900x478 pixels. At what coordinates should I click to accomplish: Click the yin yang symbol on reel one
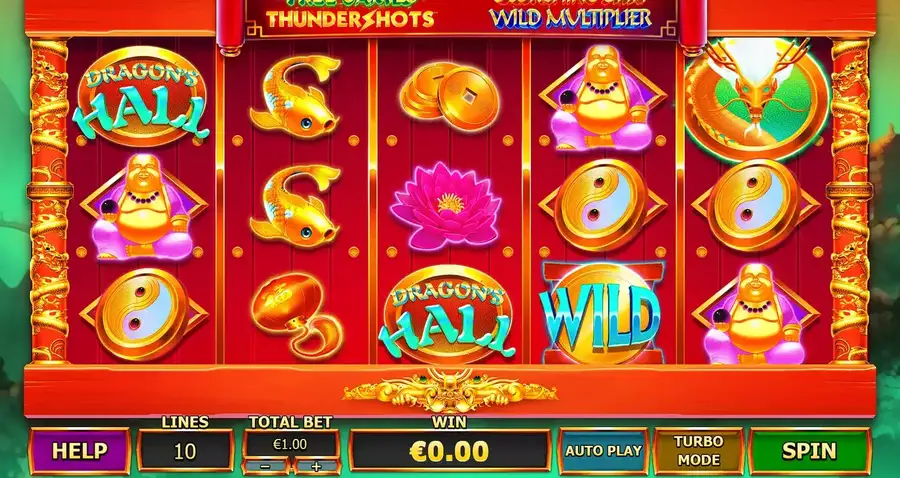click(142, 314)
